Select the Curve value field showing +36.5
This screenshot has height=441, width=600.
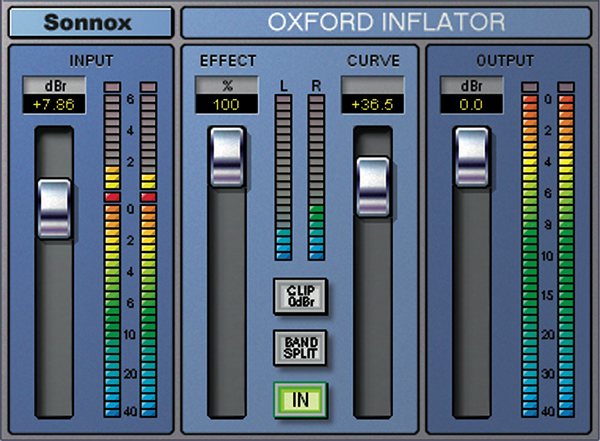(x=372, y=103)
